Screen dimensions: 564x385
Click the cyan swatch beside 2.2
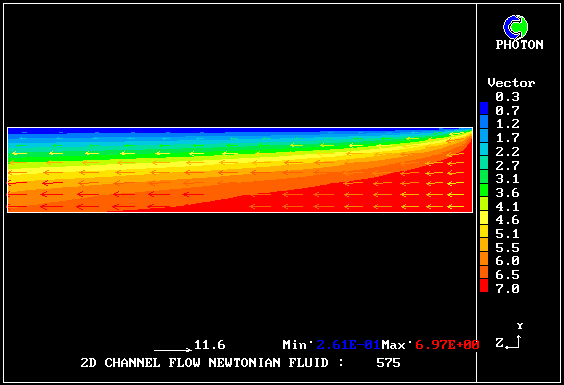click(484, 149)
